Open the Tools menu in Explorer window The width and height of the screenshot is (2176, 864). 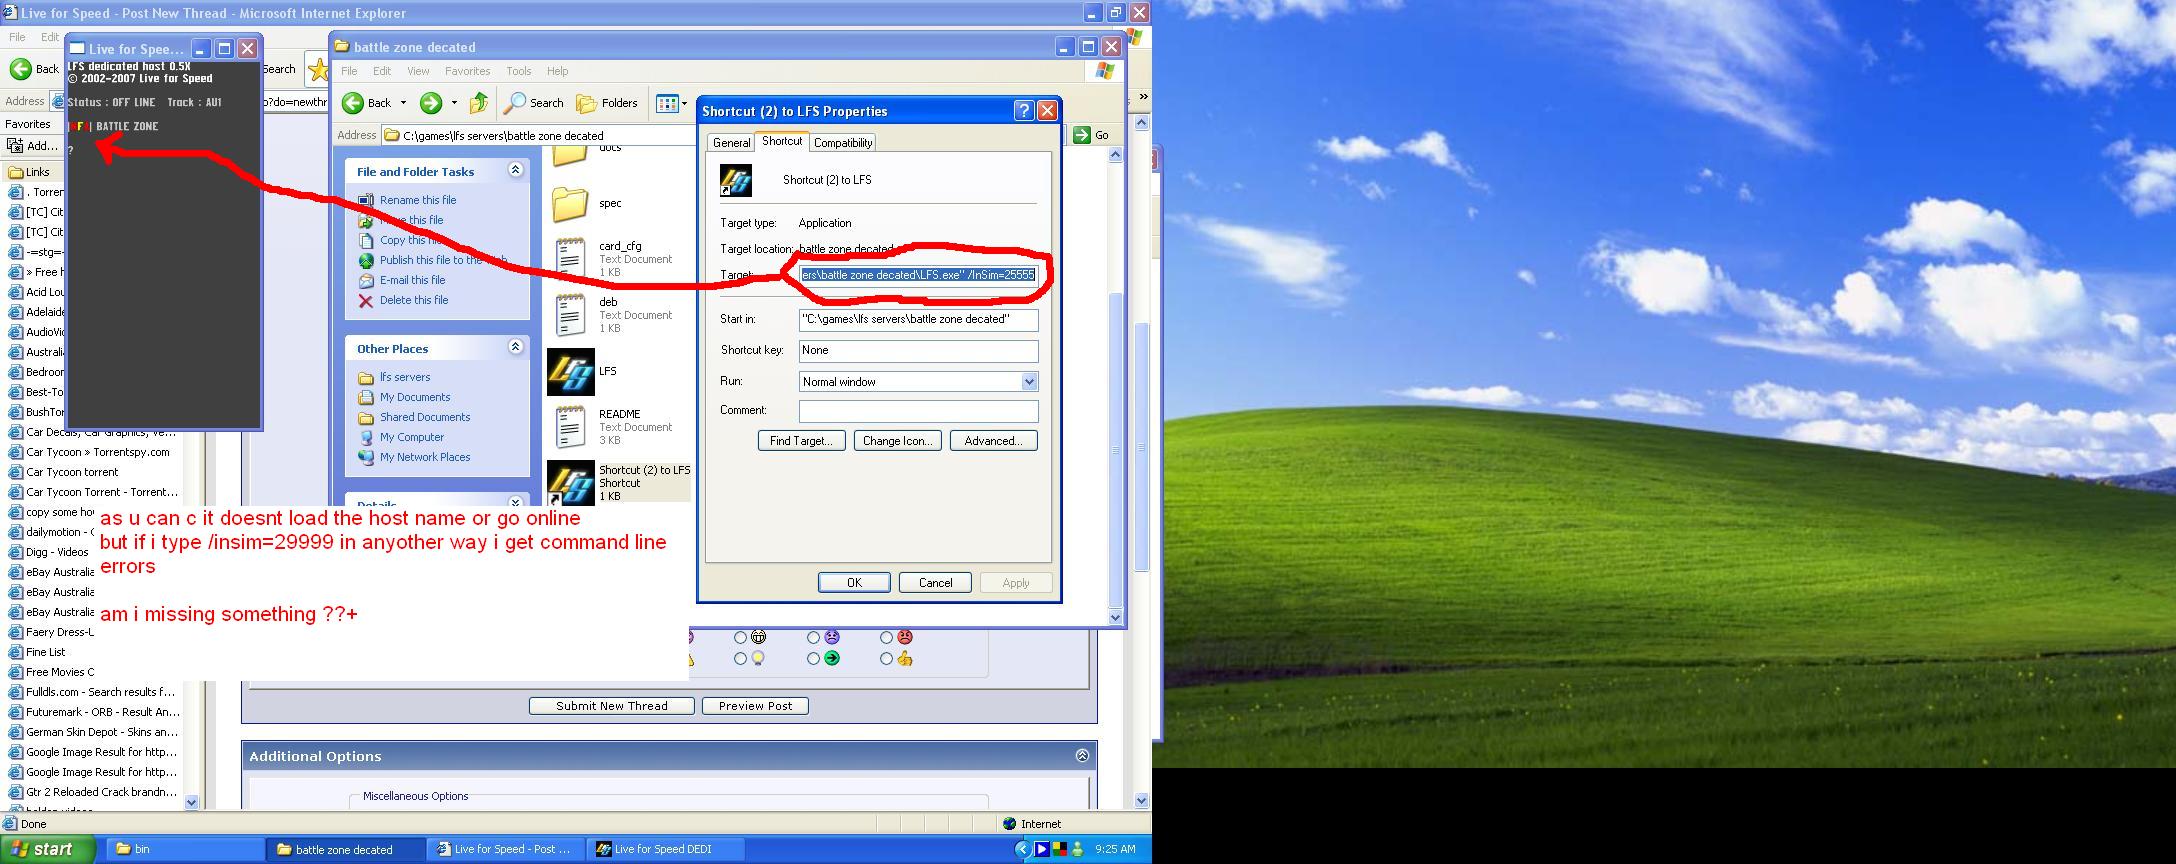519,71
